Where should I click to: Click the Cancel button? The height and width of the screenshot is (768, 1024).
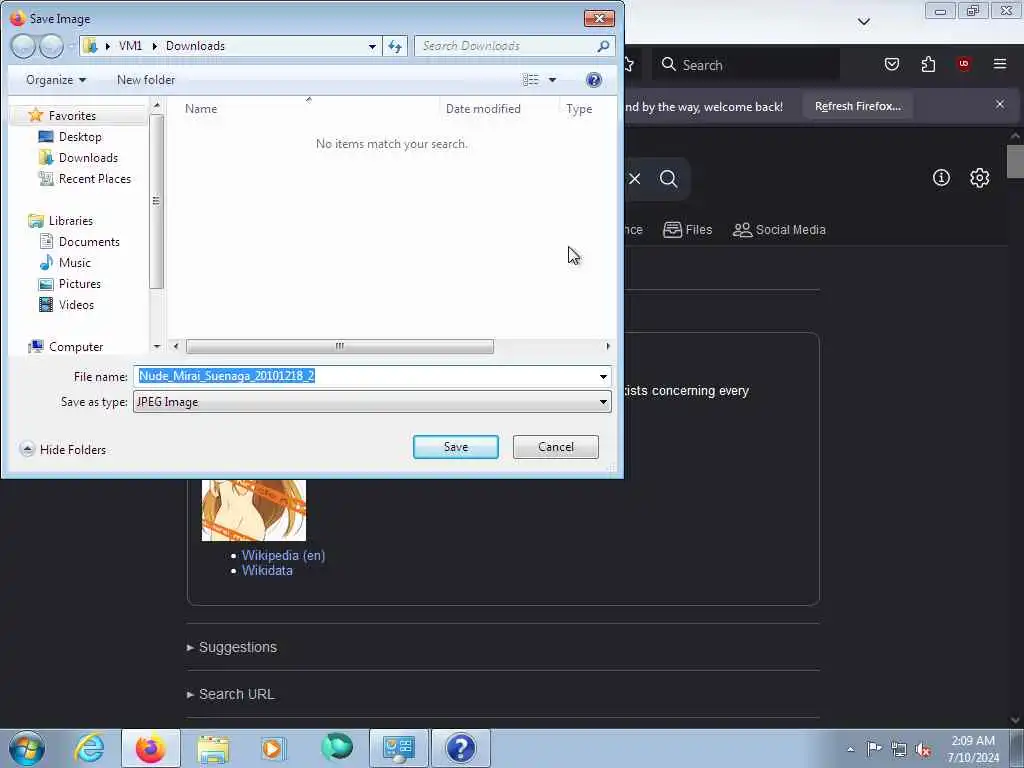(x=556, y=447)
